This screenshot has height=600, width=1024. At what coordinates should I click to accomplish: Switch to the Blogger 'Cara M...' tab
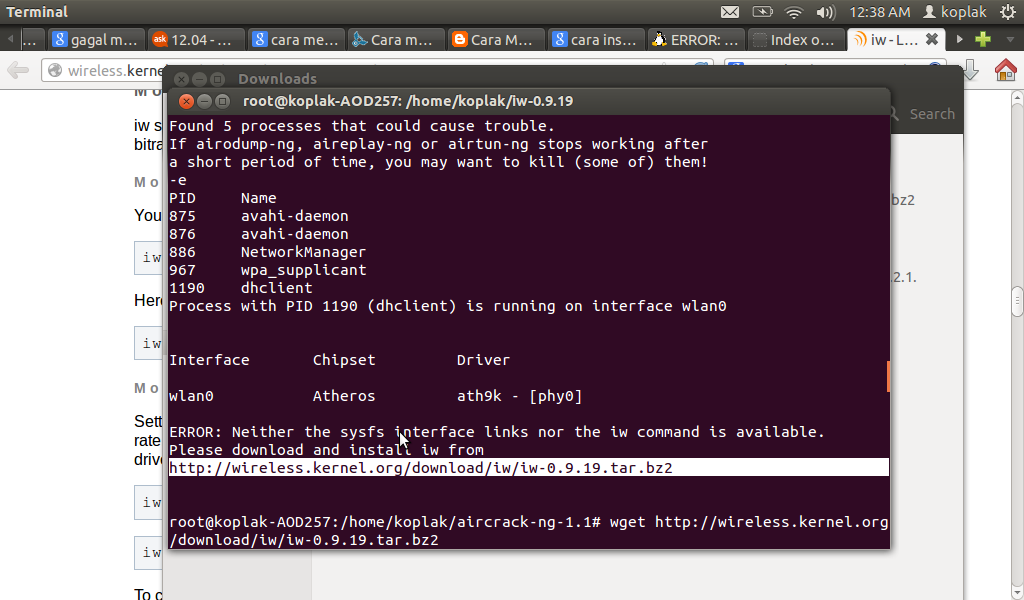[x=496, y=40]
